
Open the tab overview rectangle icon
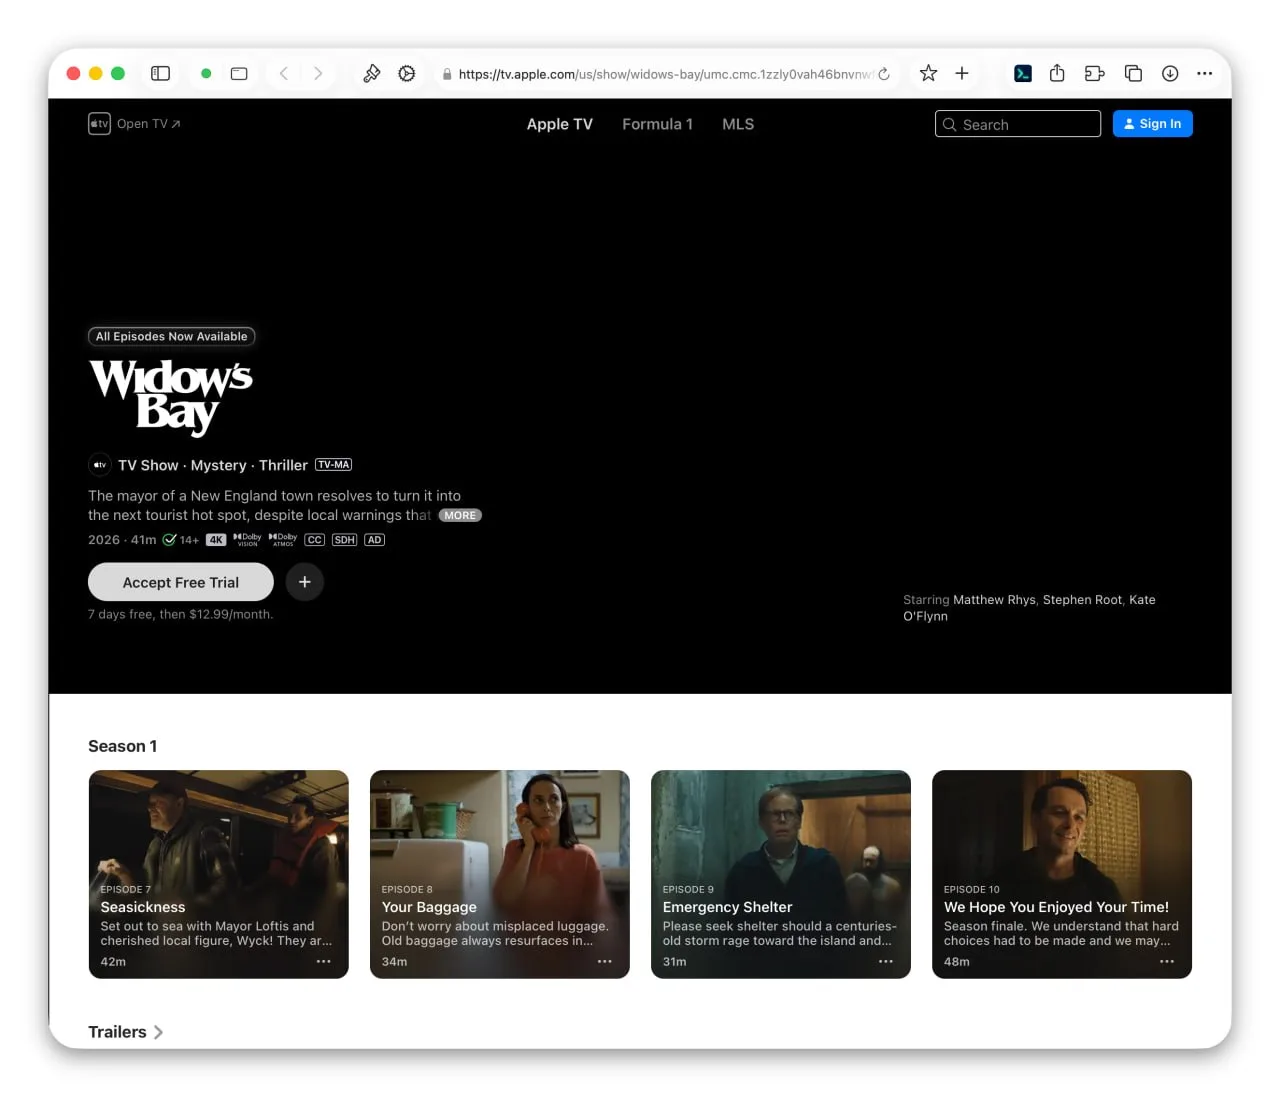pyautogui.click(x=239, y=73)
